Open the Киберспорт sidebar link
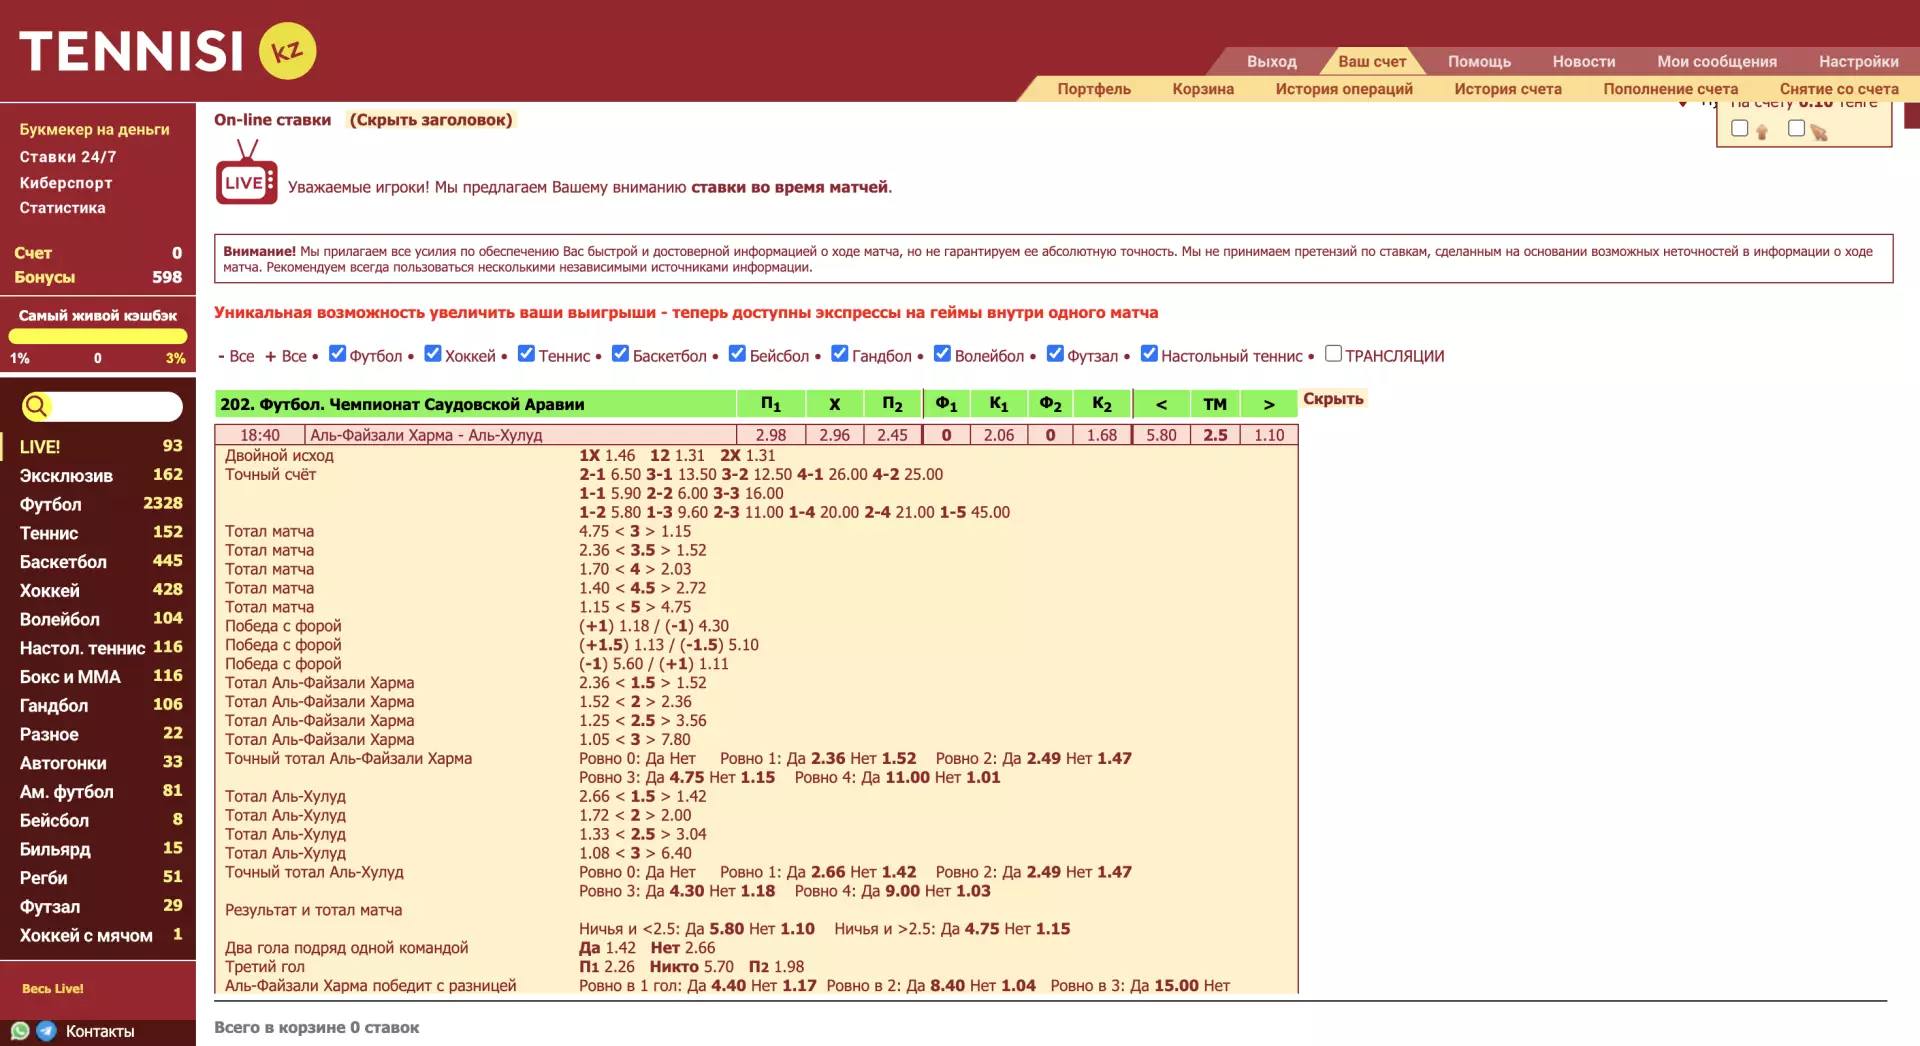The height and width of the screenshot is (1046, 1920). 66,183
